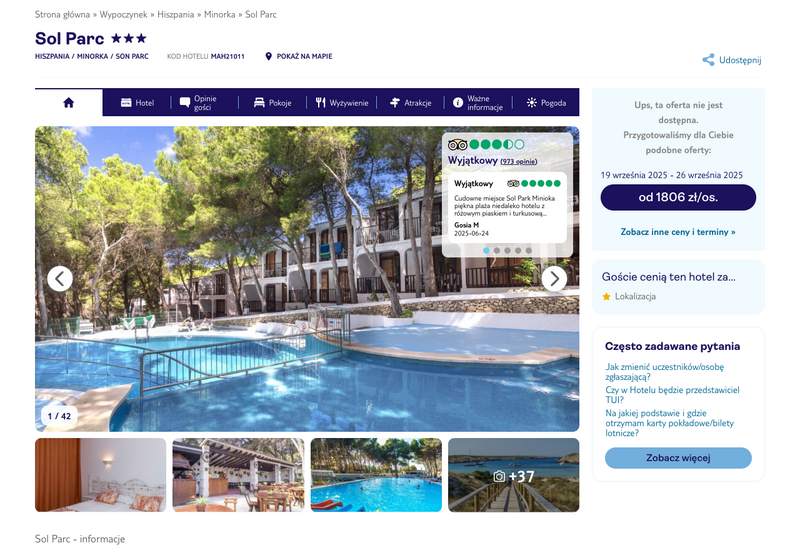
Task: Open the bedroom photo thumbnail
Action: click(x=101, y=475)
